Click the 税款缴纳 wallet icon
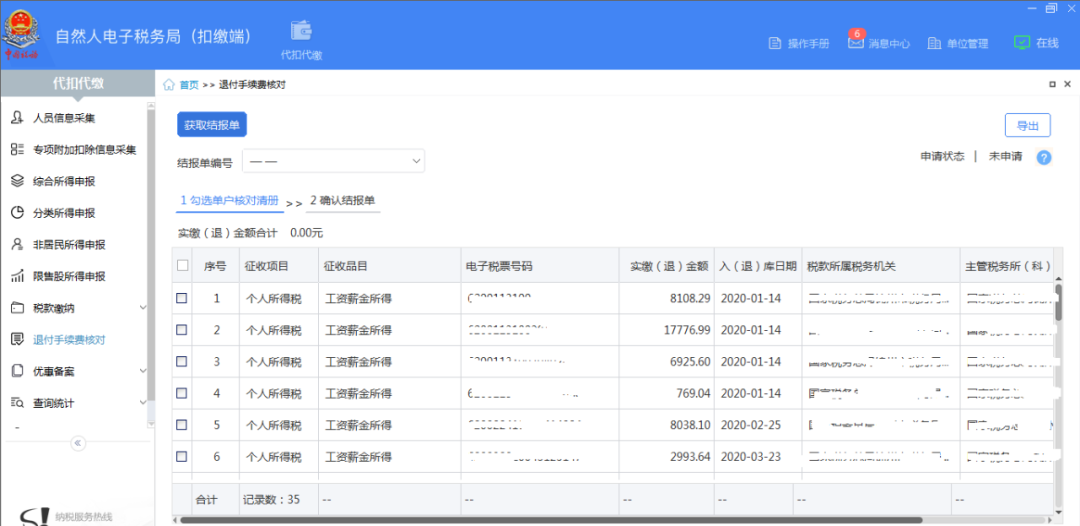This screenshot has height=526, width=1080. 18,308
